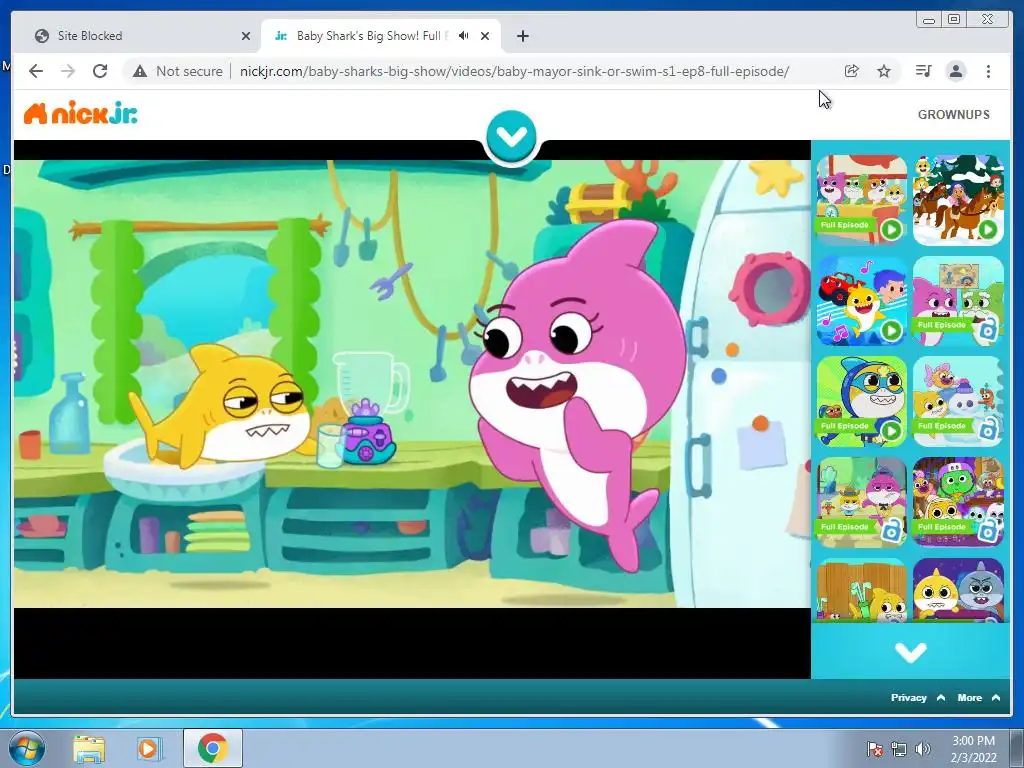Open the locked pink and green sharks episode
1024x768 pixels.
(958, 300)
